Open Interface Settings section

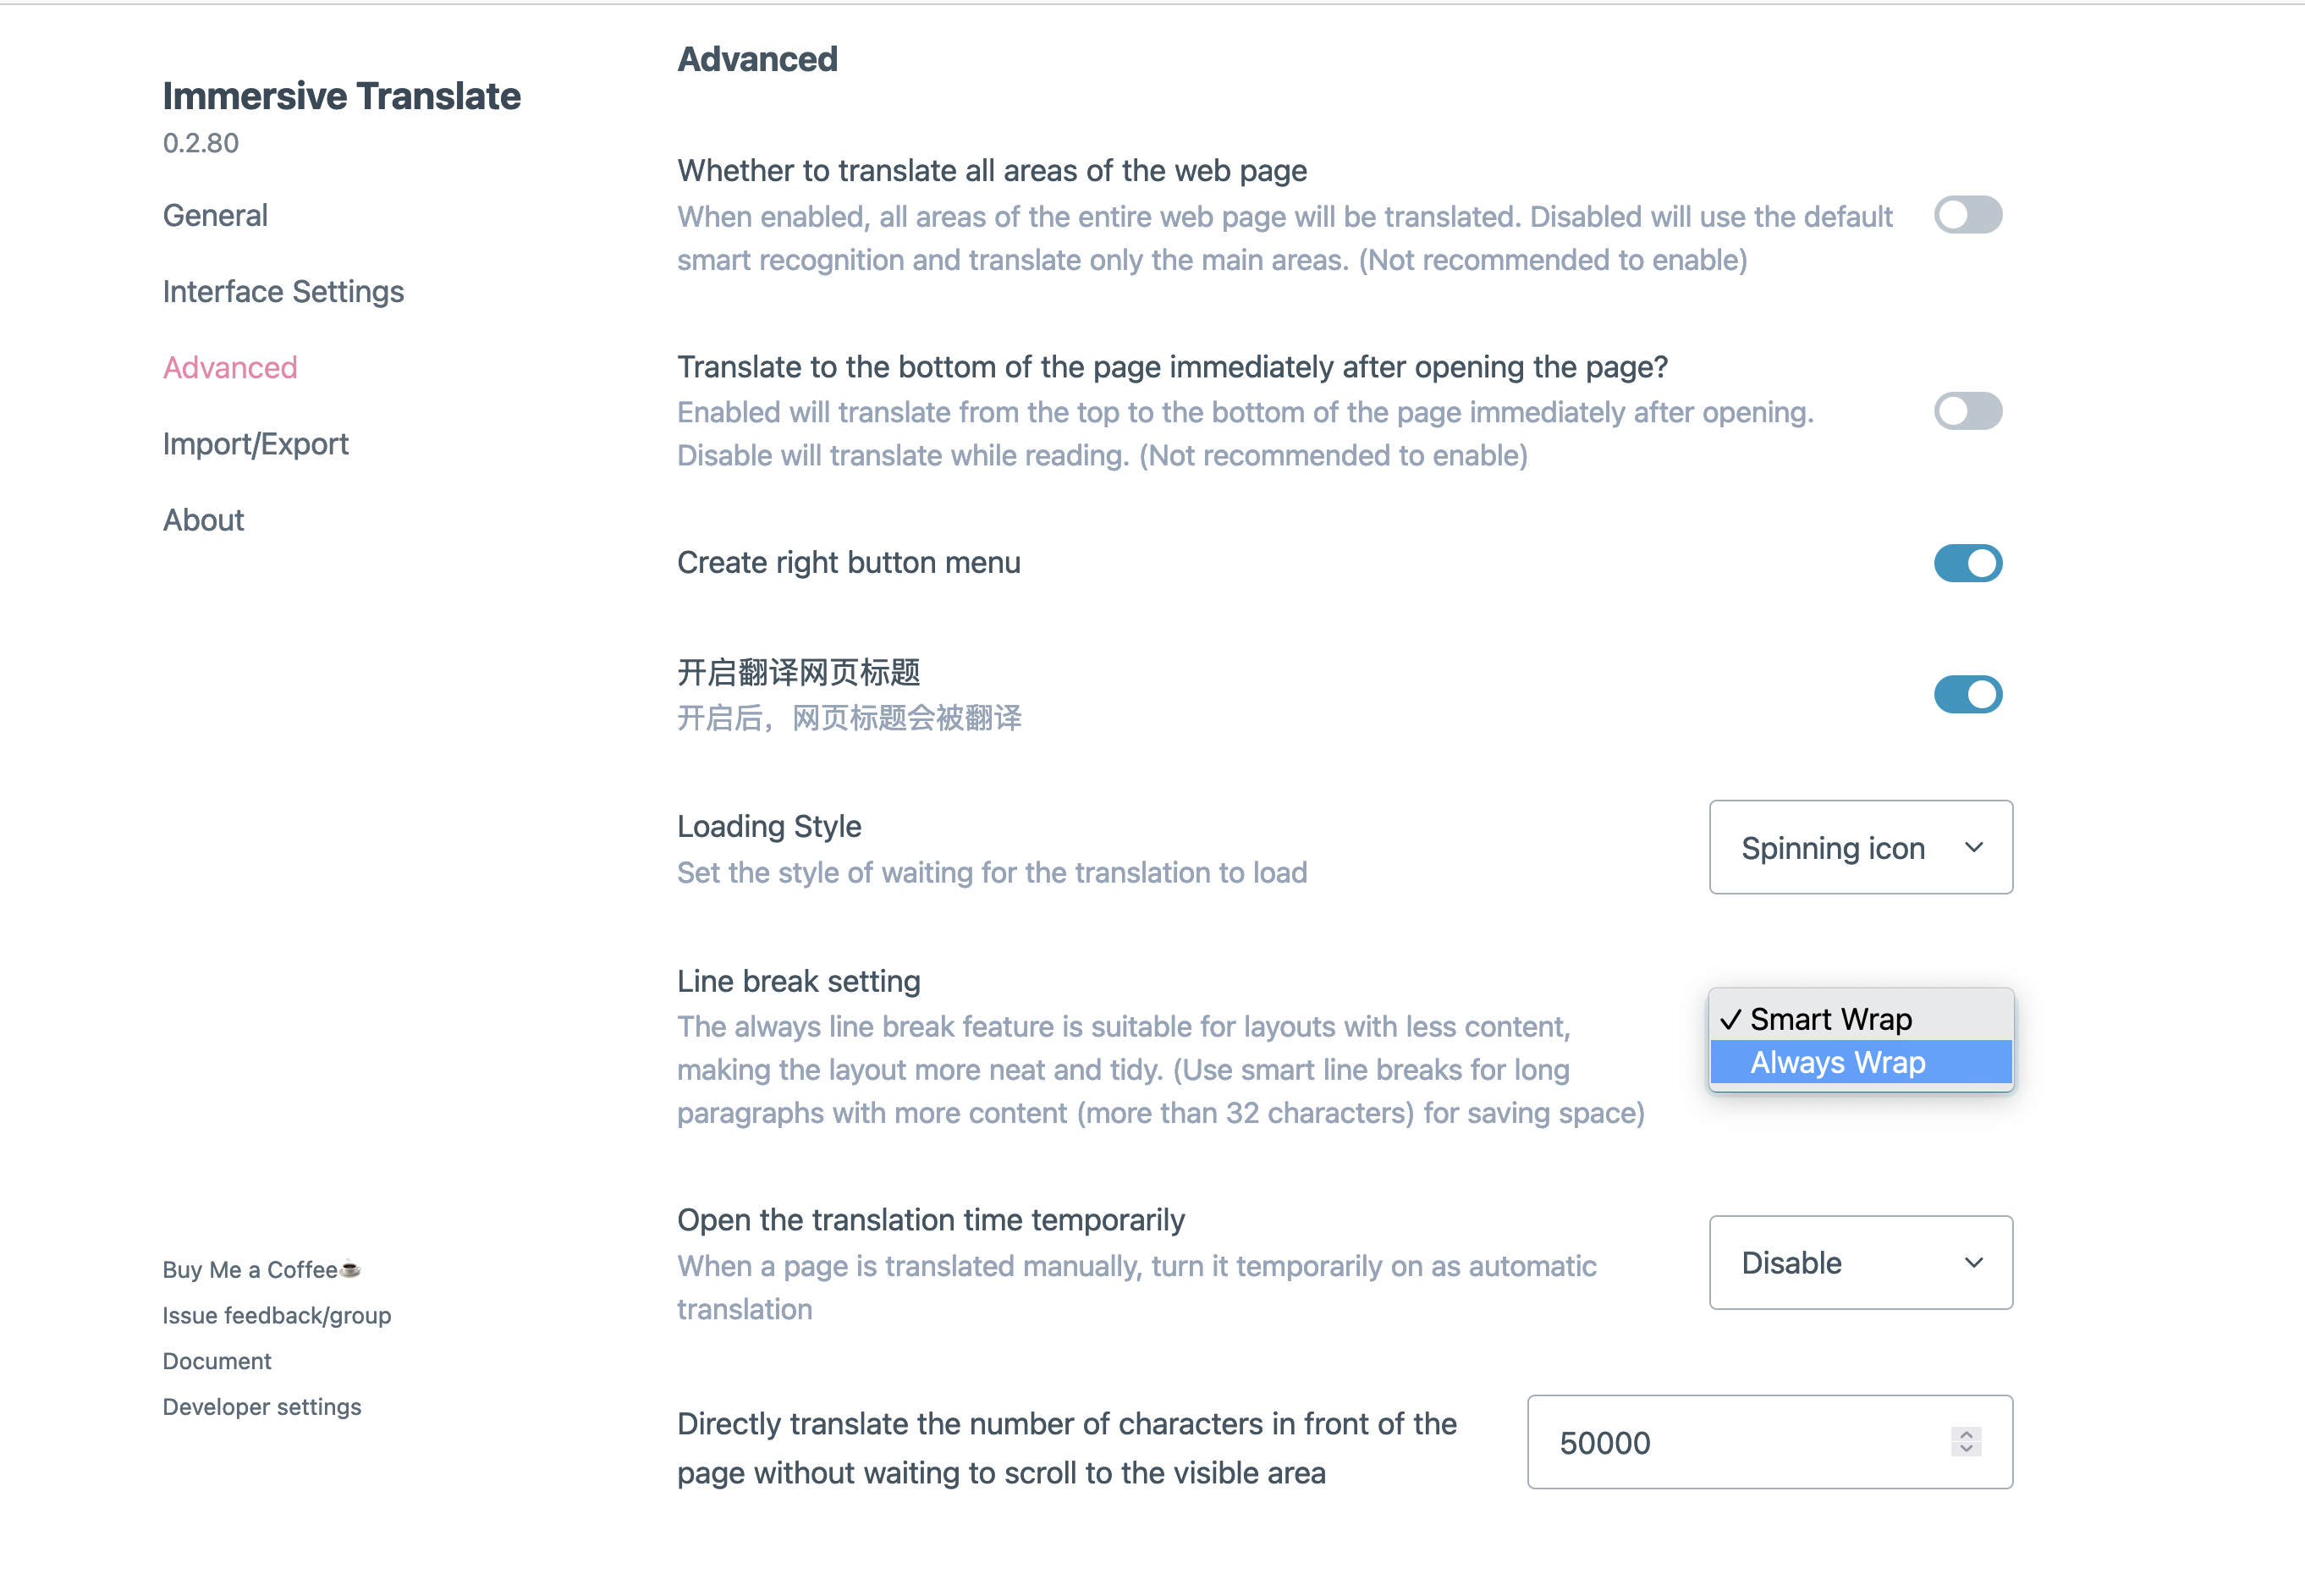click(x=283, y=291)
